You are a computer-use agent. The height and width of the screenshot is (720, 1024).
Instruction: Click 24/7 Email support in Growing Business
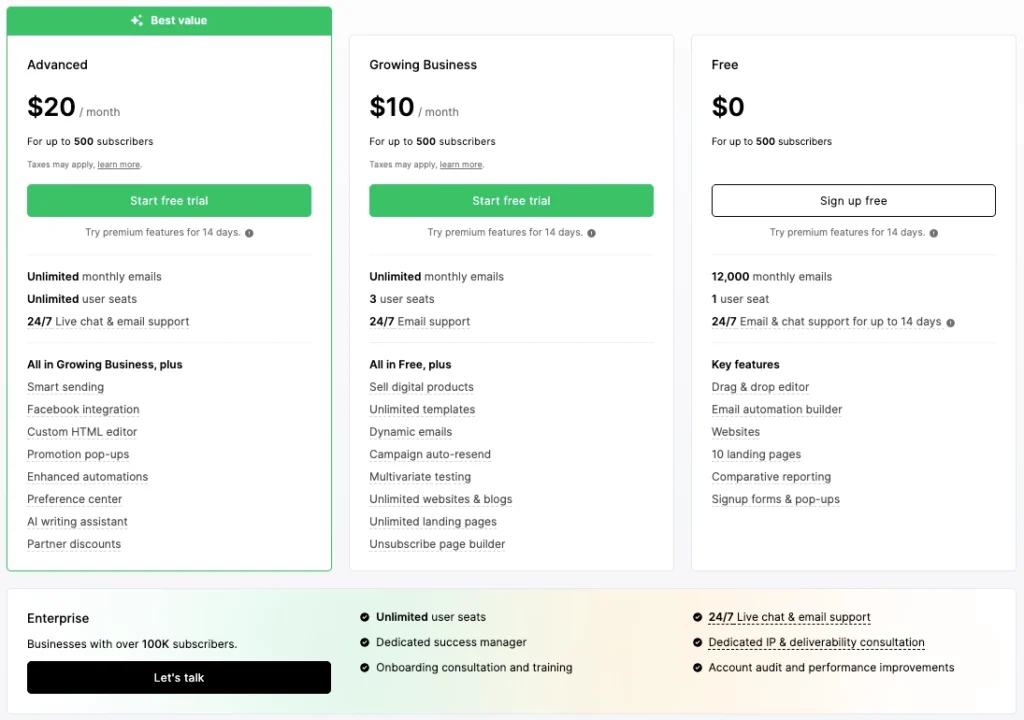click(419, 321)
